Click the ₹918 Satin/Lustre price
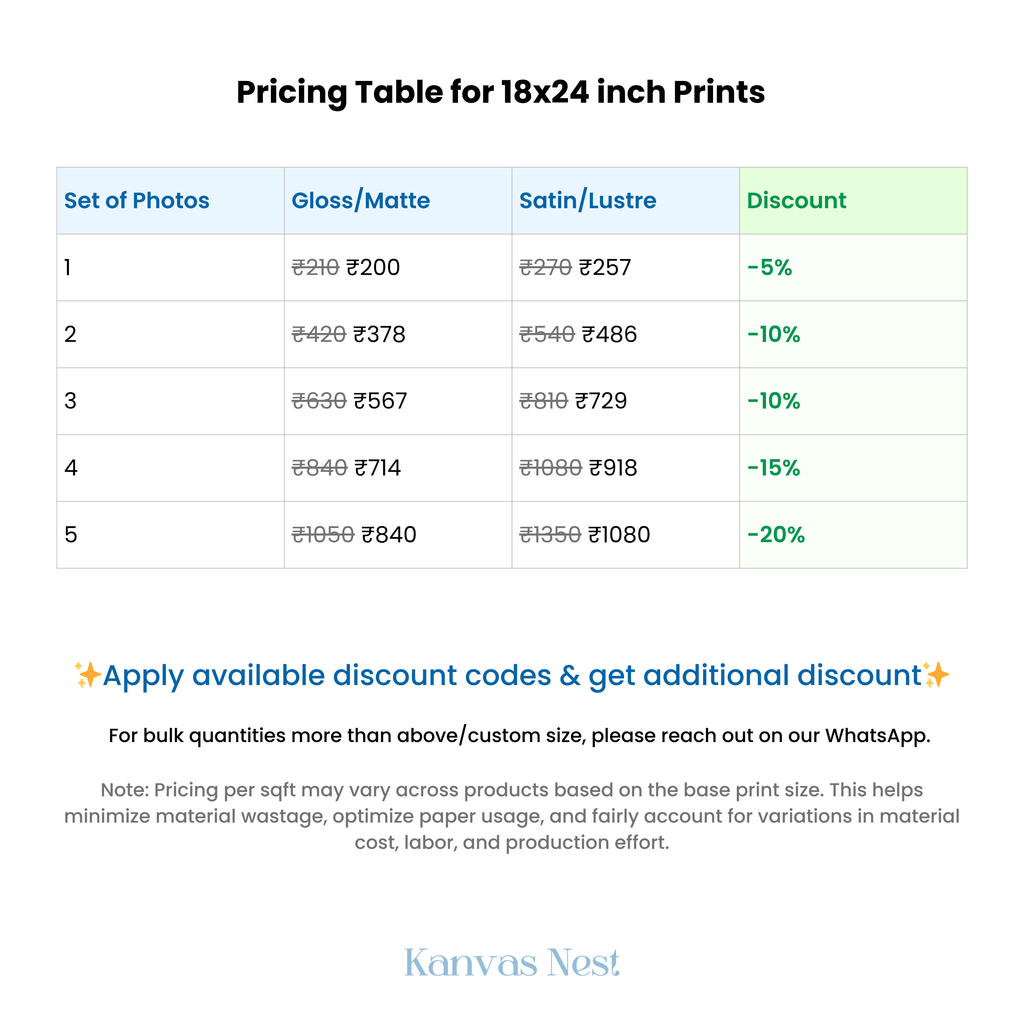The width and height of the screenshot is (1024, 1024). pos(613,468)
